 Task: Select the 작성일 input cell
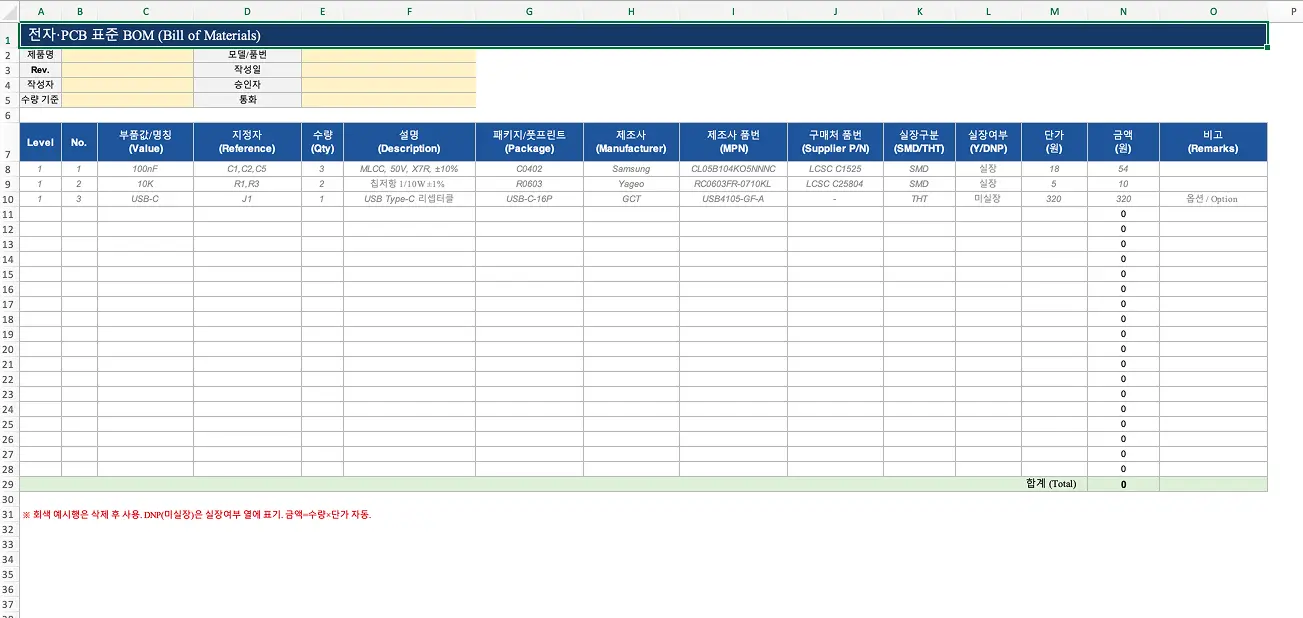tap(389, 70)
